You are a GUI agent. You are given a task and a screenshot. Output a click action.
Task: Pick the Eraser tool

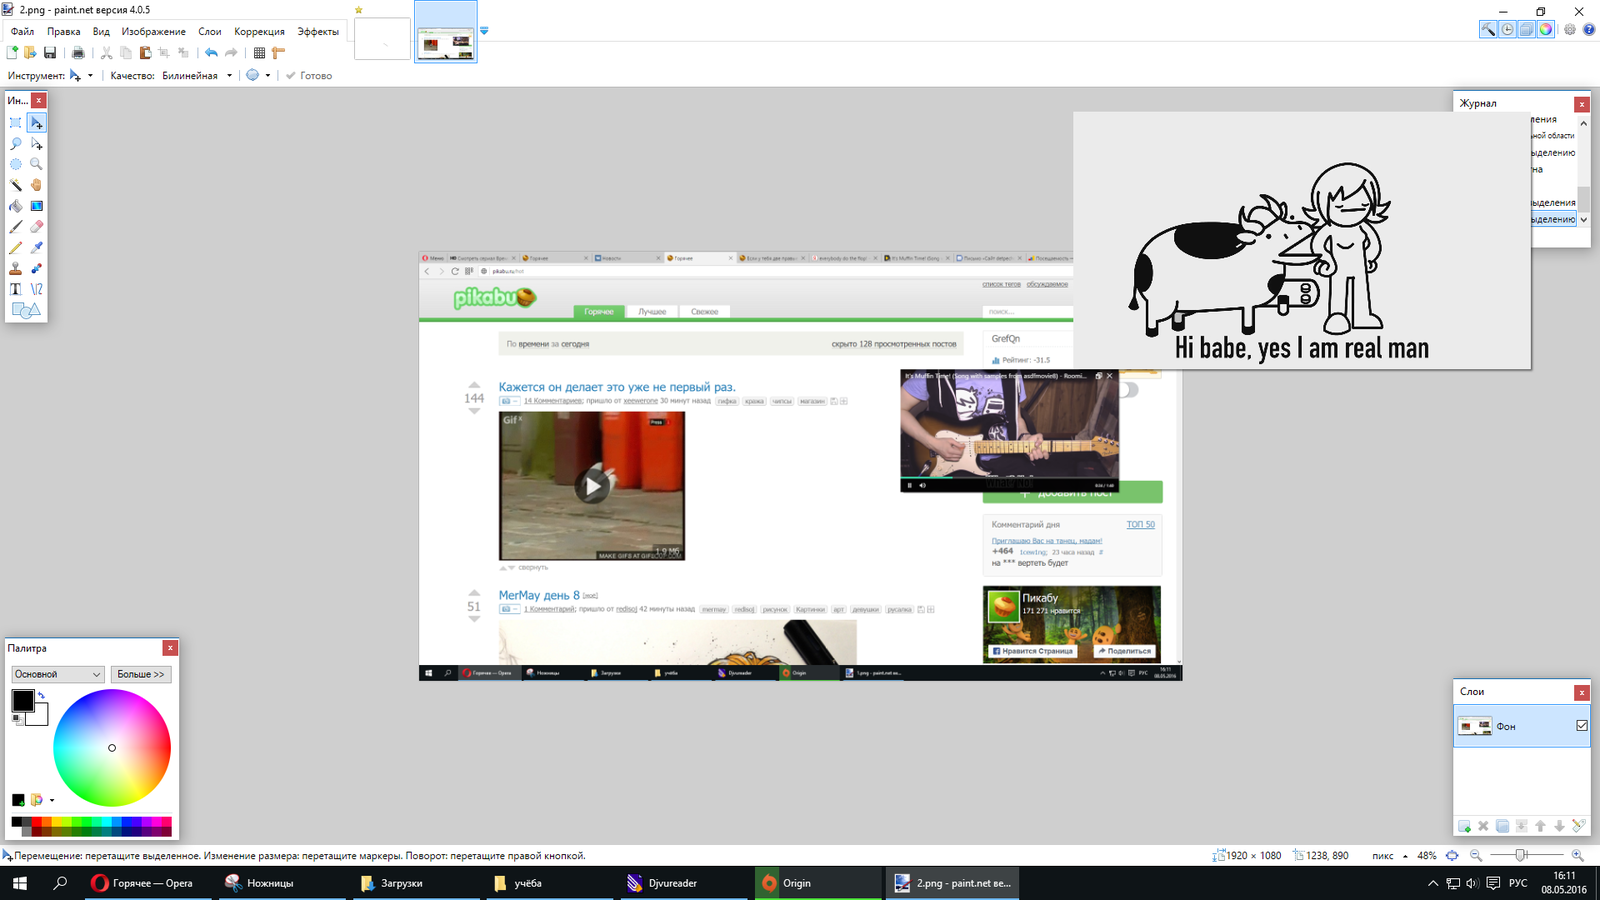pyautogui.click(x=37, y=227)
